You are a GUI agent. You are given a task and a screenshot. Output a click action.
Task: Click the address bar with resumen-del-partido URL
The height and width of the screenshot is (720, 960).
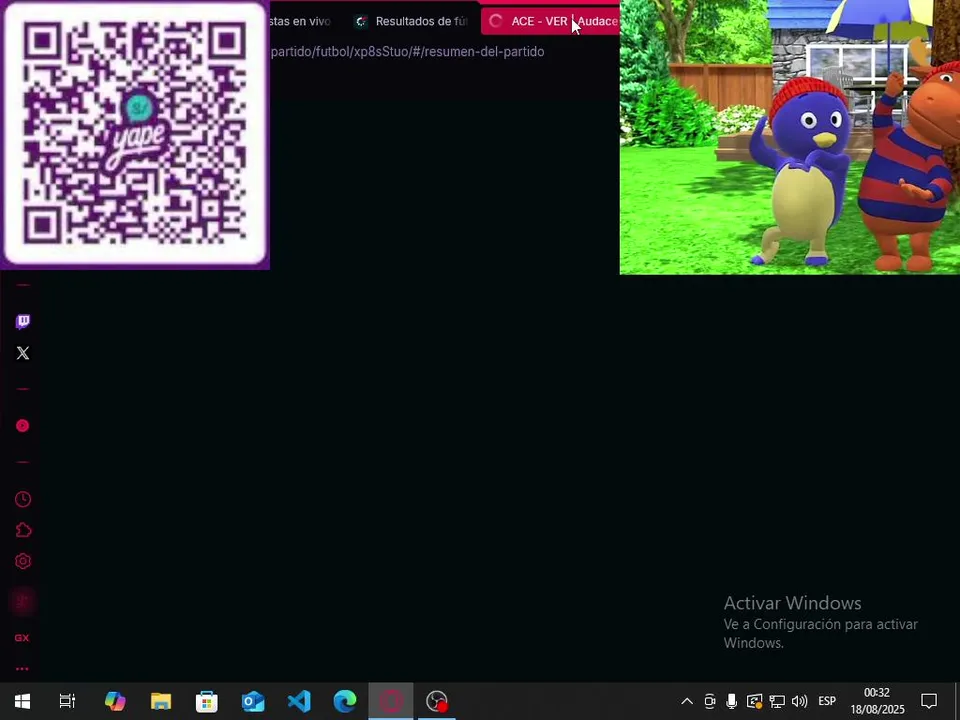click(407, 51)
